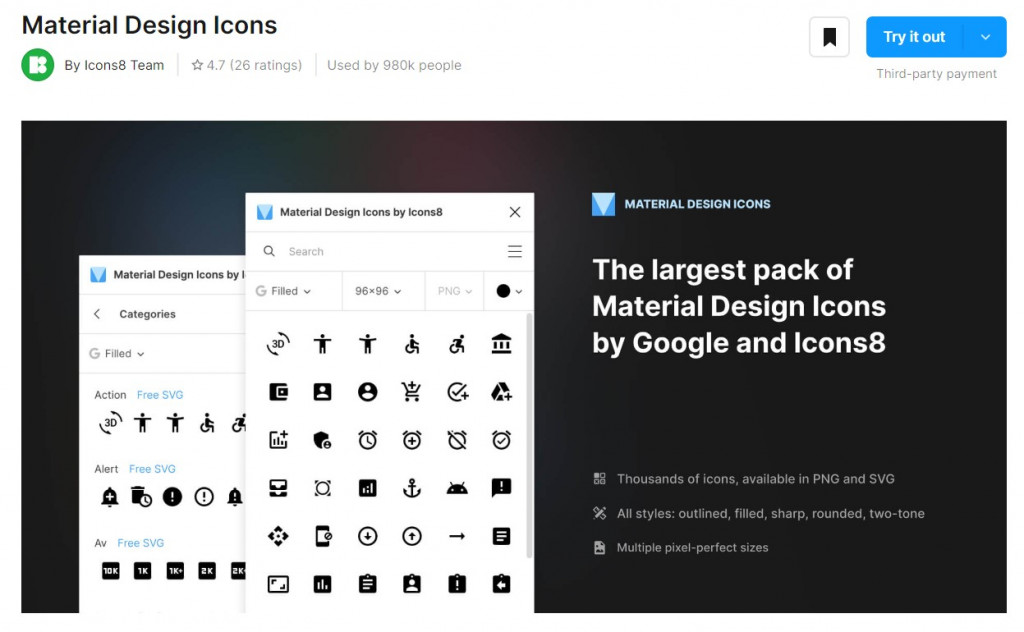Select the admin shield icon
Viewport: 1024px width, 632px height.
point(323,440)
